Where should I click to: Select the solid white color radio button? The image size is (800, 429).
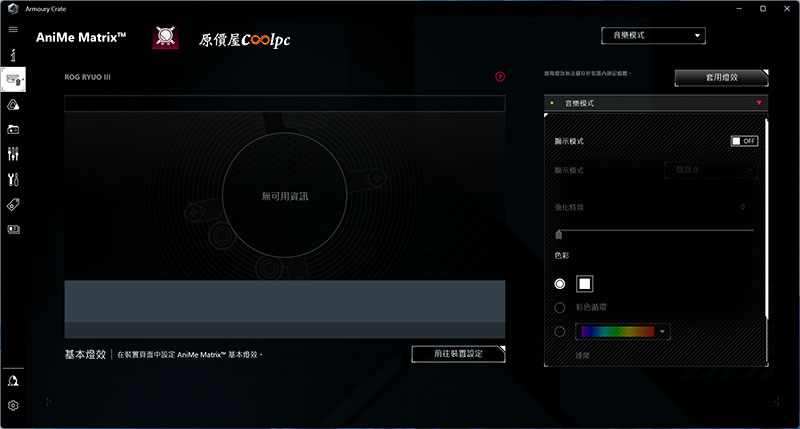coord(560,284)
